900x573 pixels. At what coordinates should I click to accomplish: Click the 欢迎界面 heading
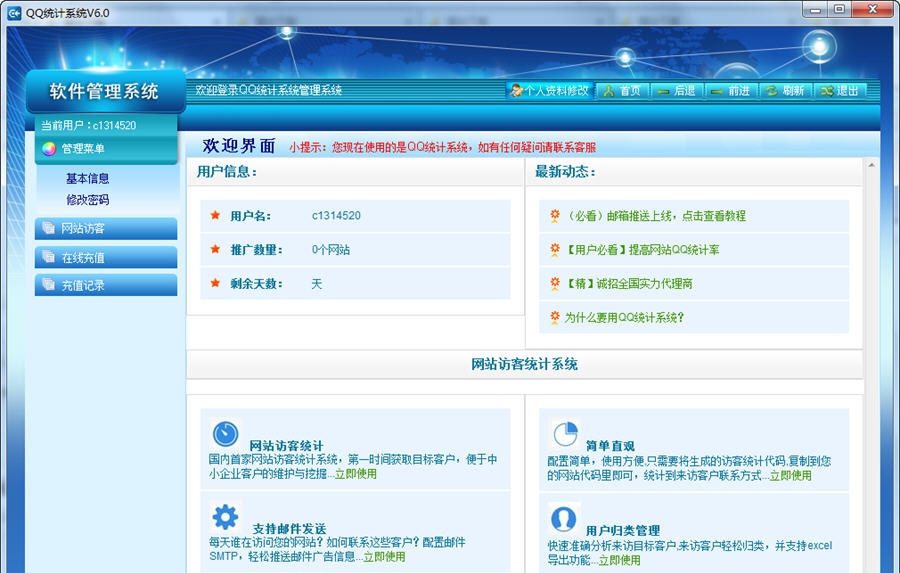tap(239, 146)
